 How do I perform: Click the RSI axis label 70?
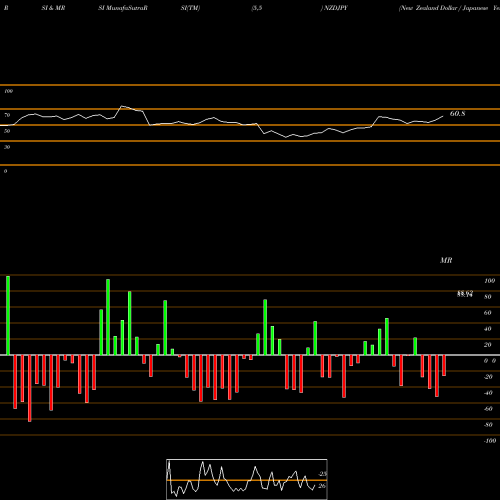click(7, 115)
